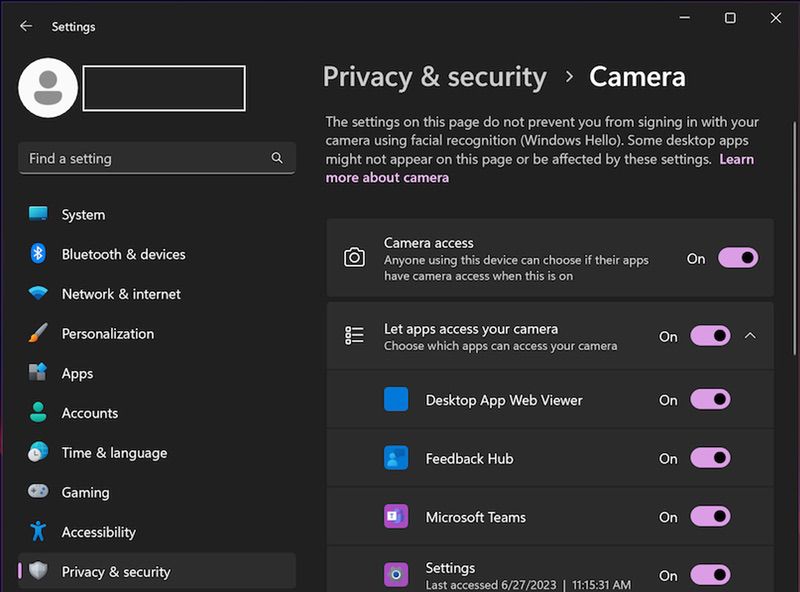
Task: Minimize the Settings window
Action: click(685, 18)
